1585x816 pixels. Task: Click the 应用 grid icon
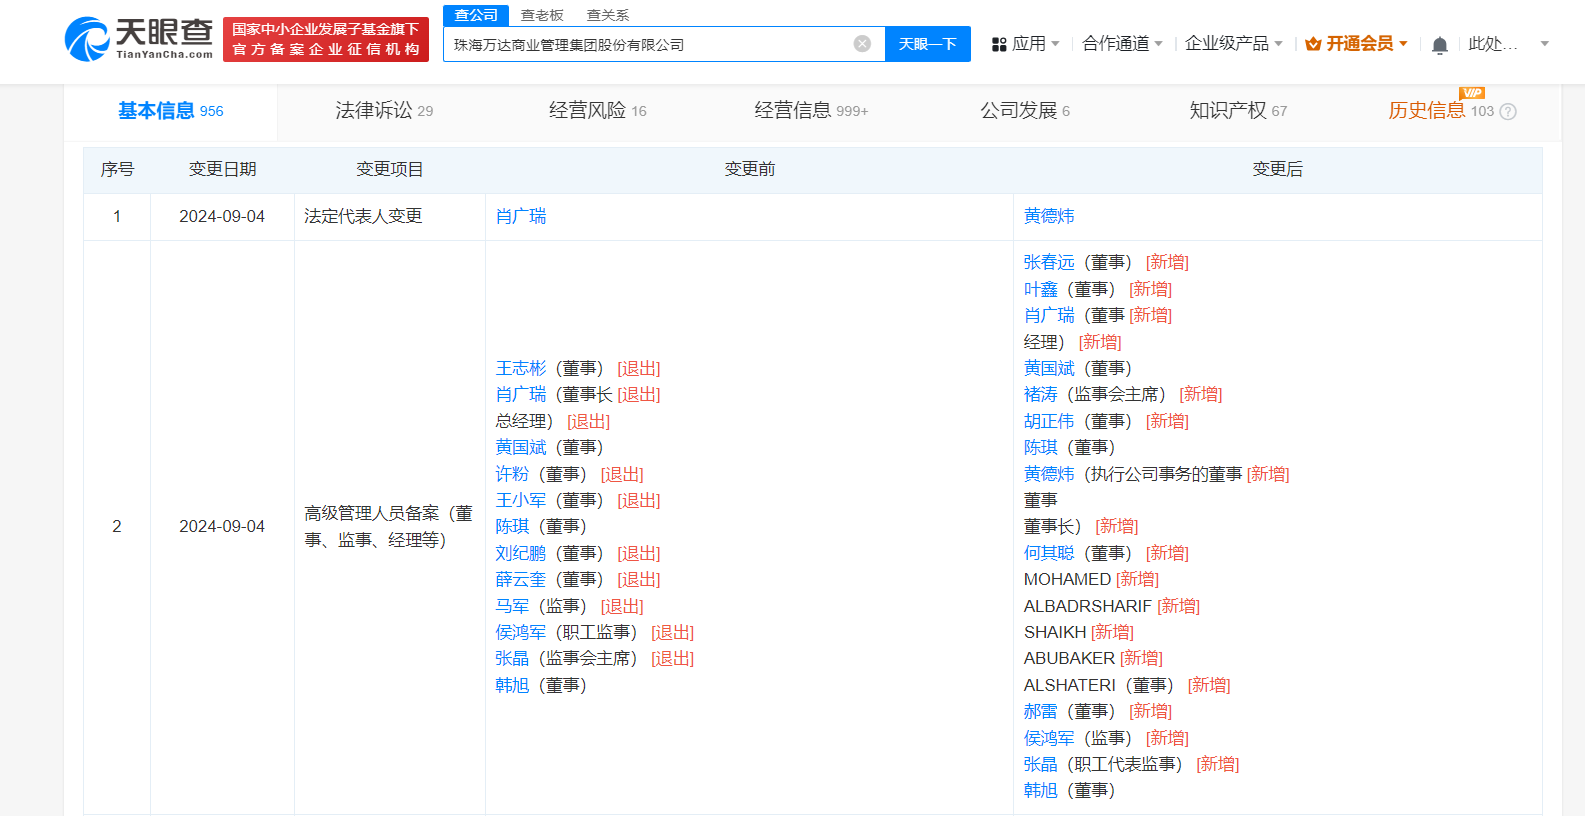click(998, 45)
